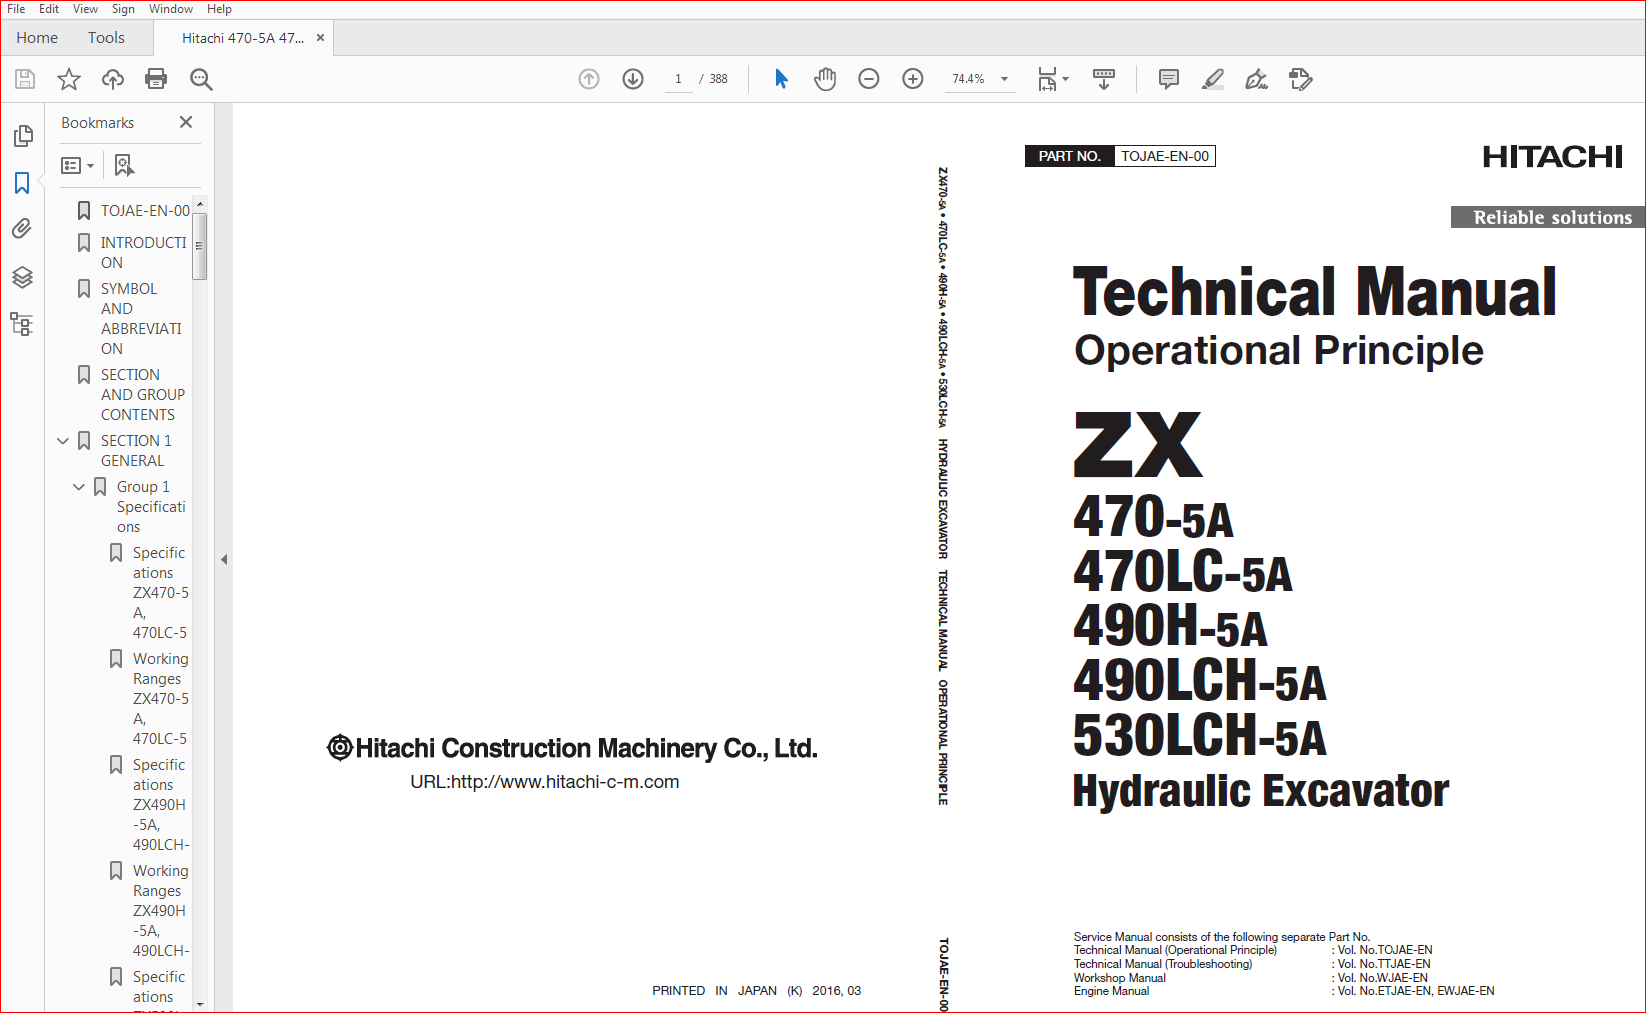Add a comment sticky note
1646x1013 pixels.
(1168, 79)
